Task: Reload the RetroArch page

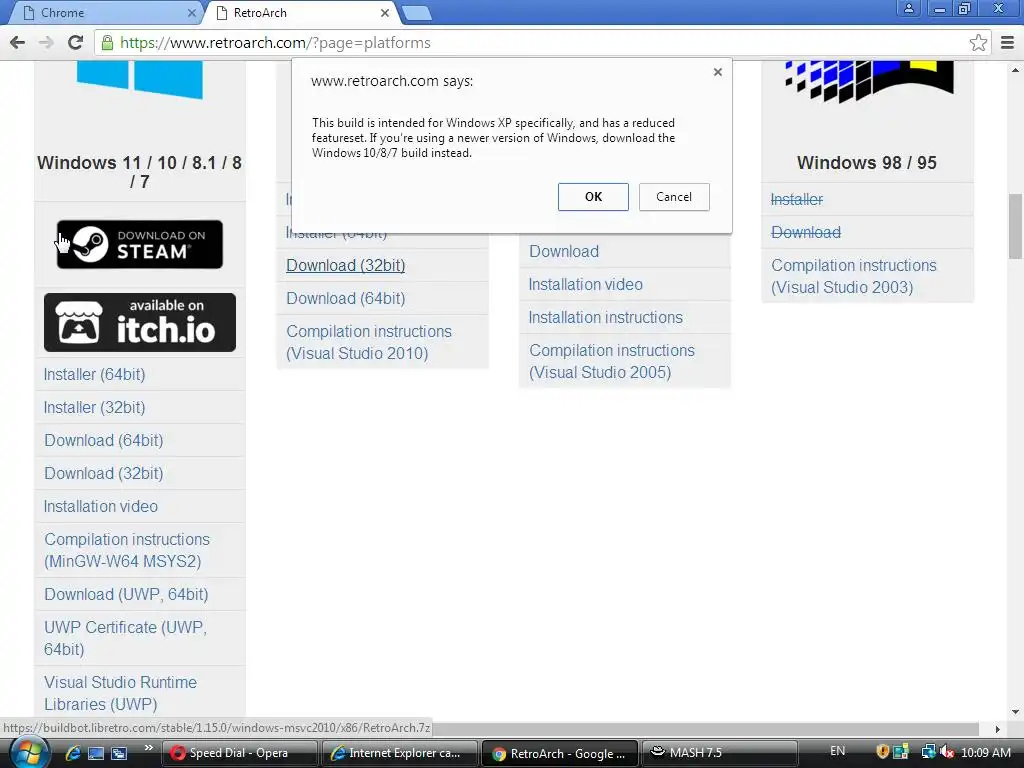Action: pyautogui.click(x=75, y=42)
